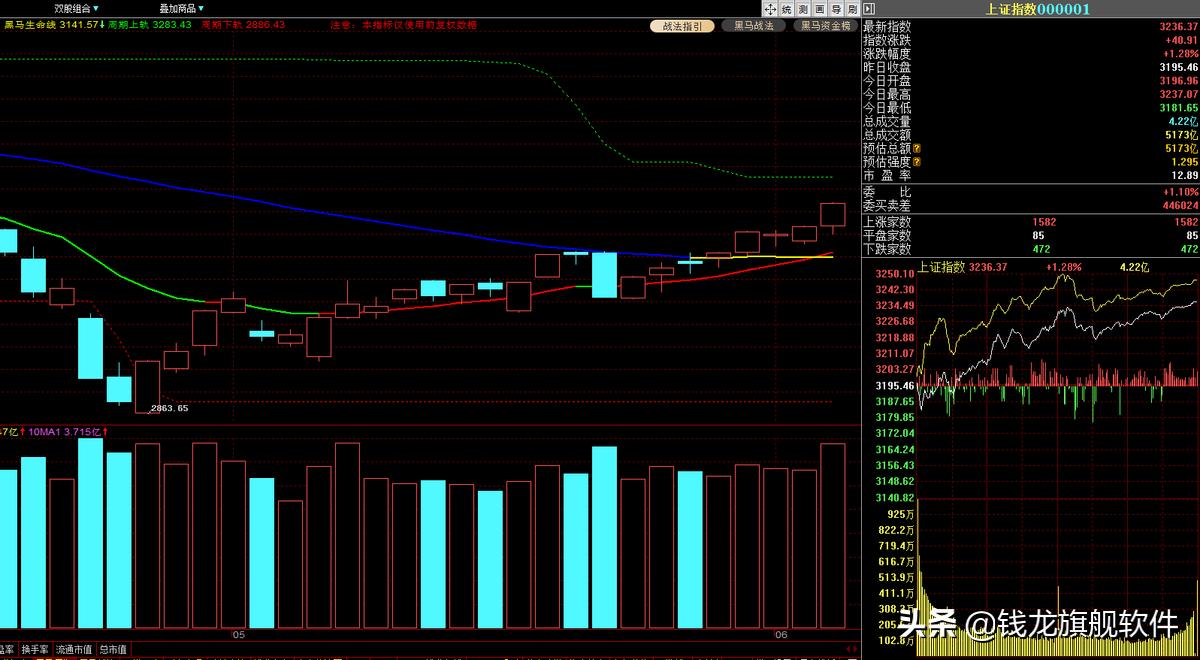Open the 叠加商品 dropdown
1200x660 pixels.
pyautogui.click(x=181, y=8)
